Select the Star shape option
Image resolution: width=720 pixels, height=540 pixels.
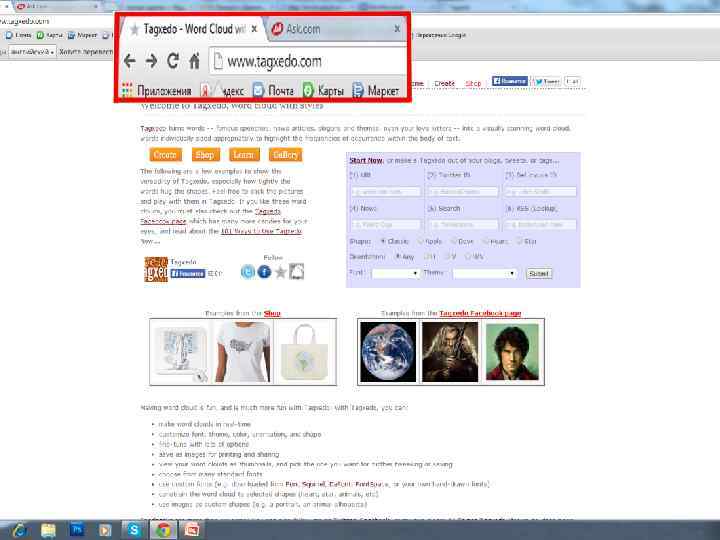coord(519,241)
